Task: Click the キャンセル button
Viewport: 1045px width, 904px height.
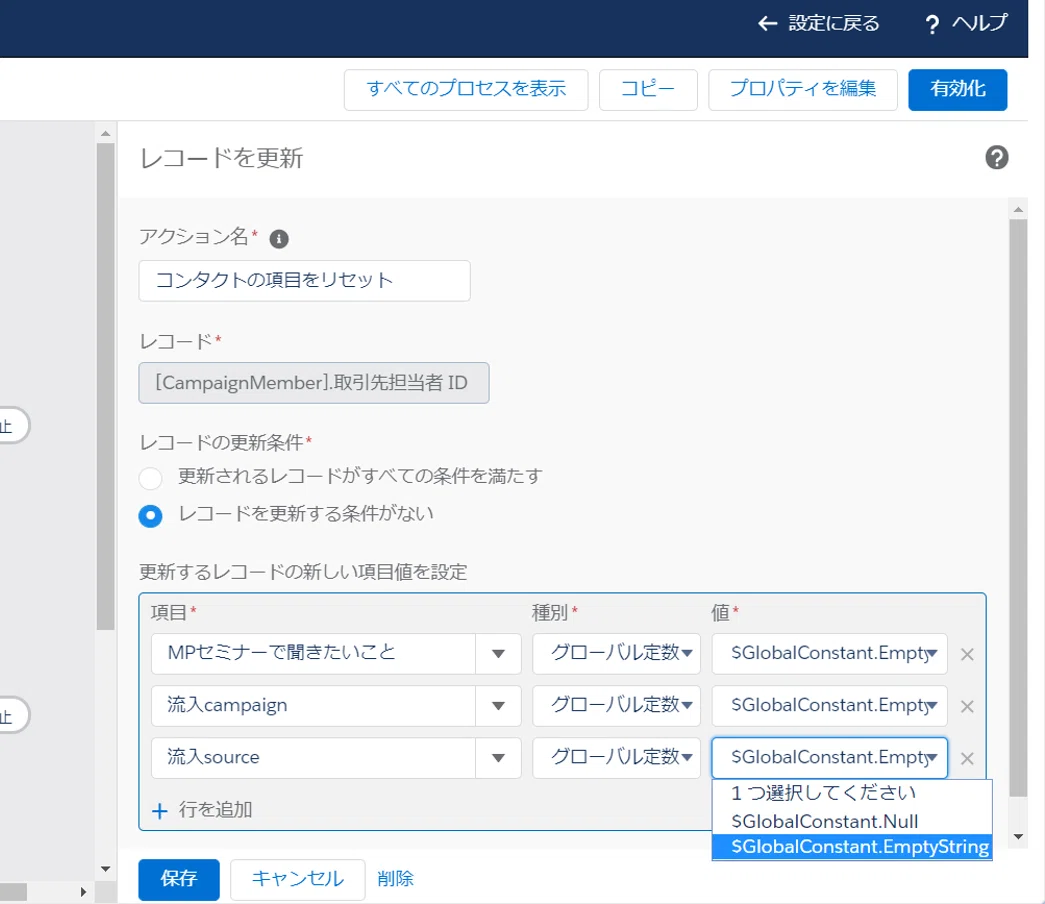Action: point(298,879)
